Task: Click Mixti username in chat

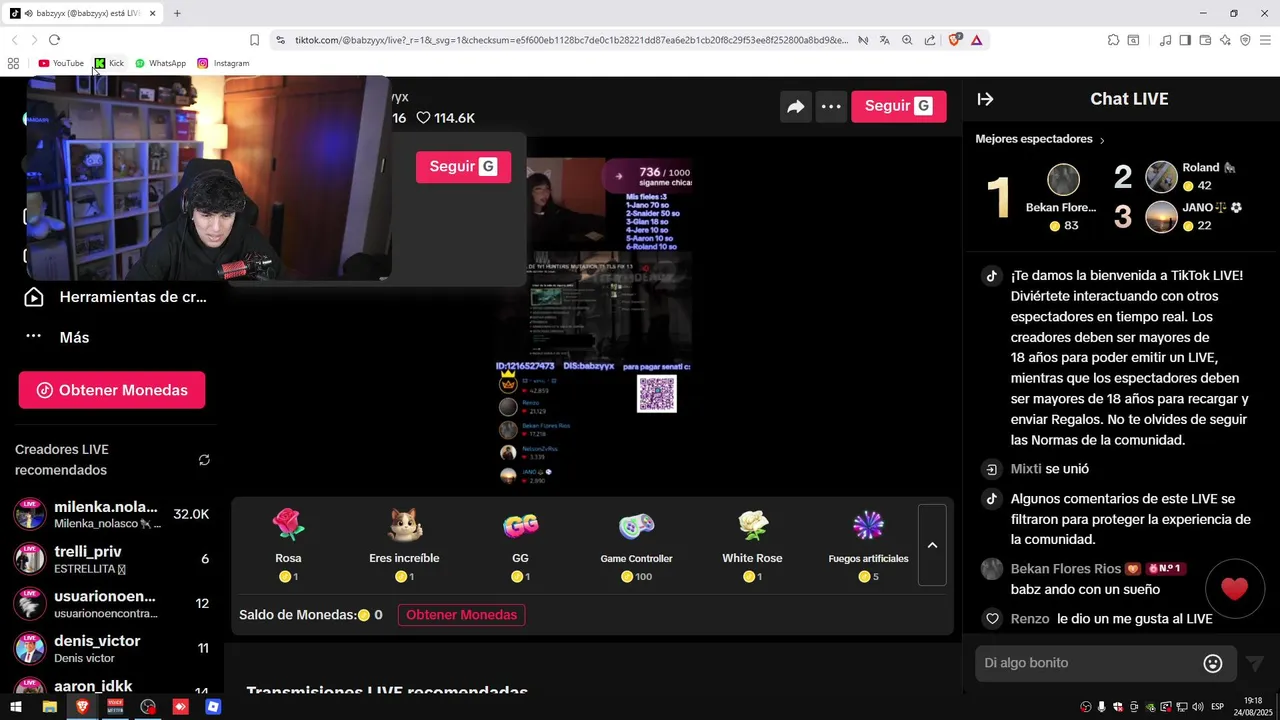Action: 1026,468
